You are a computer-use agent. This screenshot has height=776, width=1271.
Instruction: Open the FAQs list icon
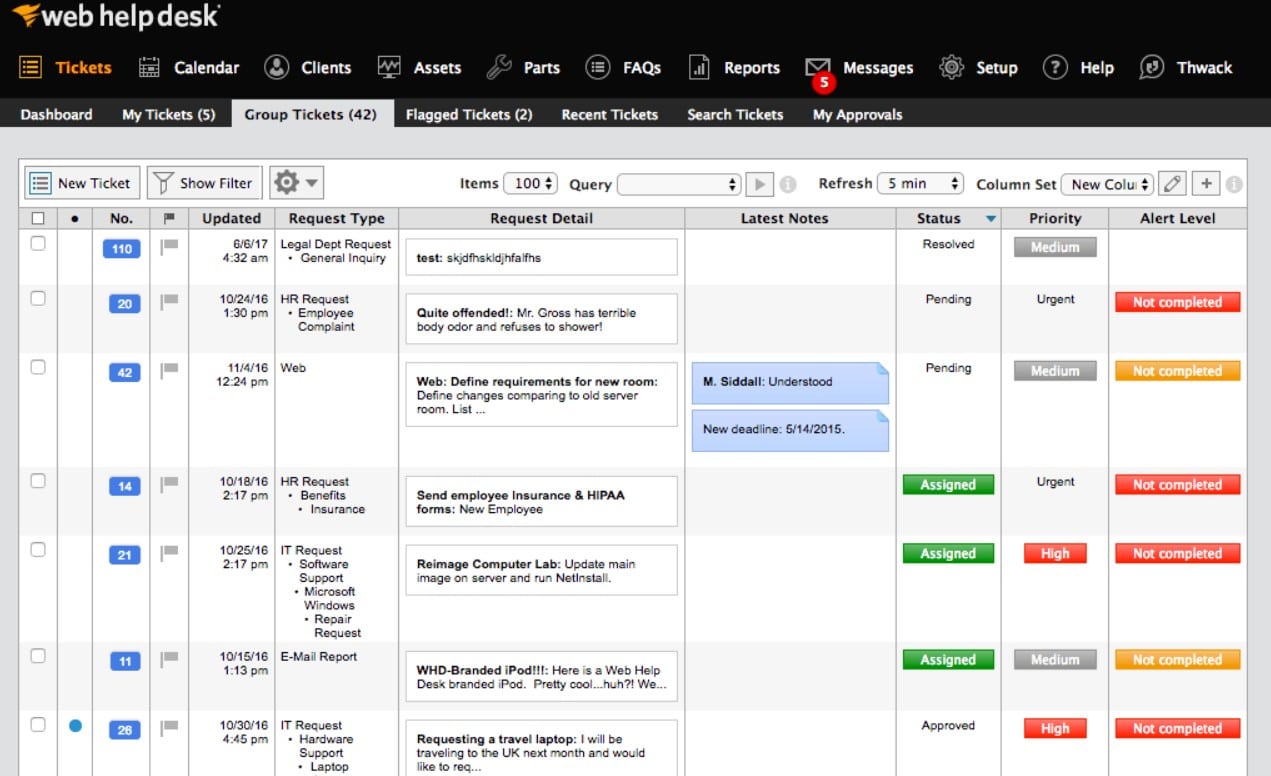click(x=598, y=68)
